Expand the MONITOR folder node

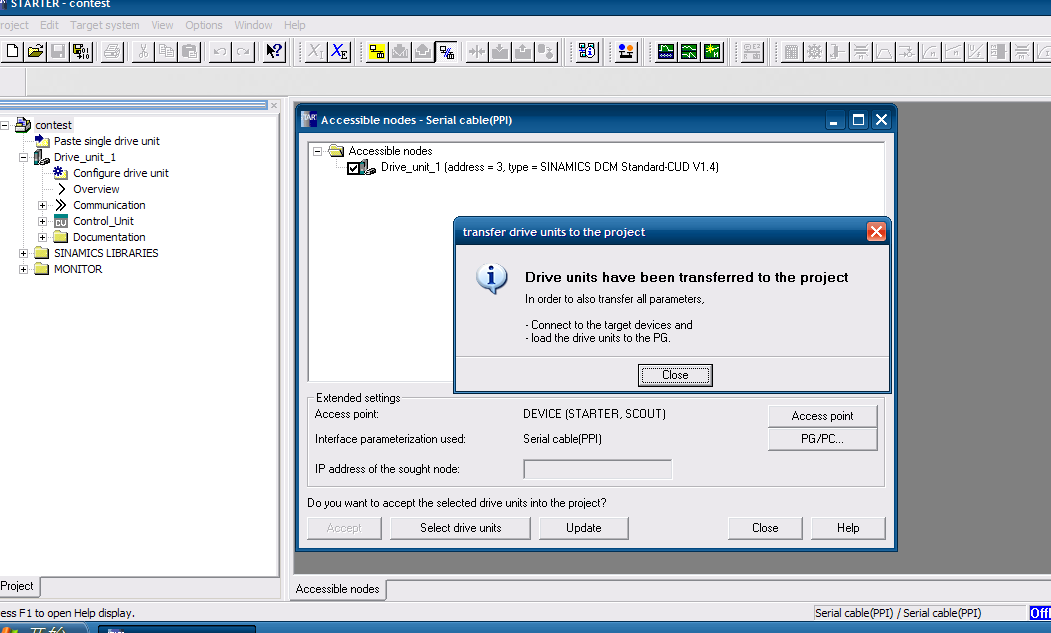pyautogui.click(x=23, y=270)
